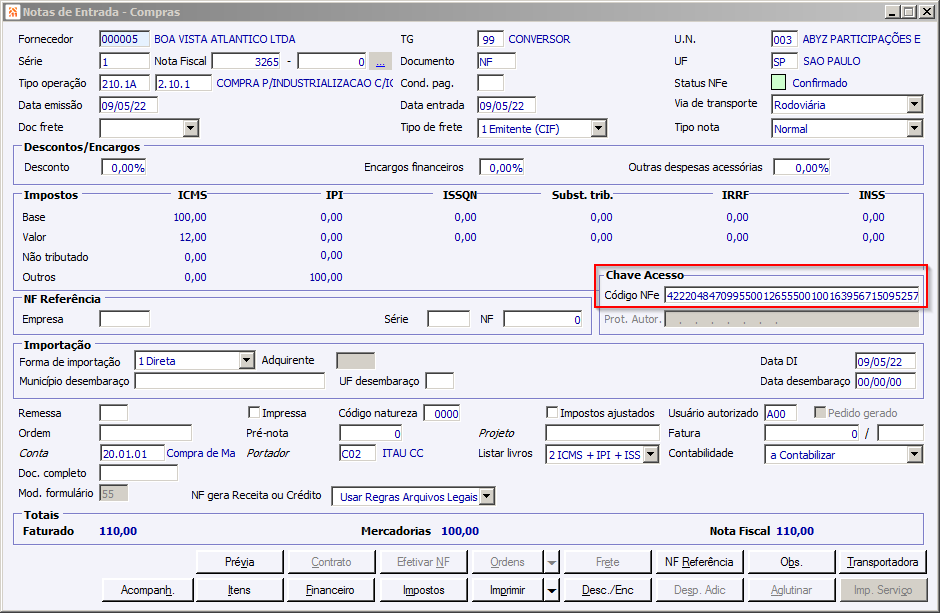
Task: Click the Data emissão date field
Action: click(128, 106)
